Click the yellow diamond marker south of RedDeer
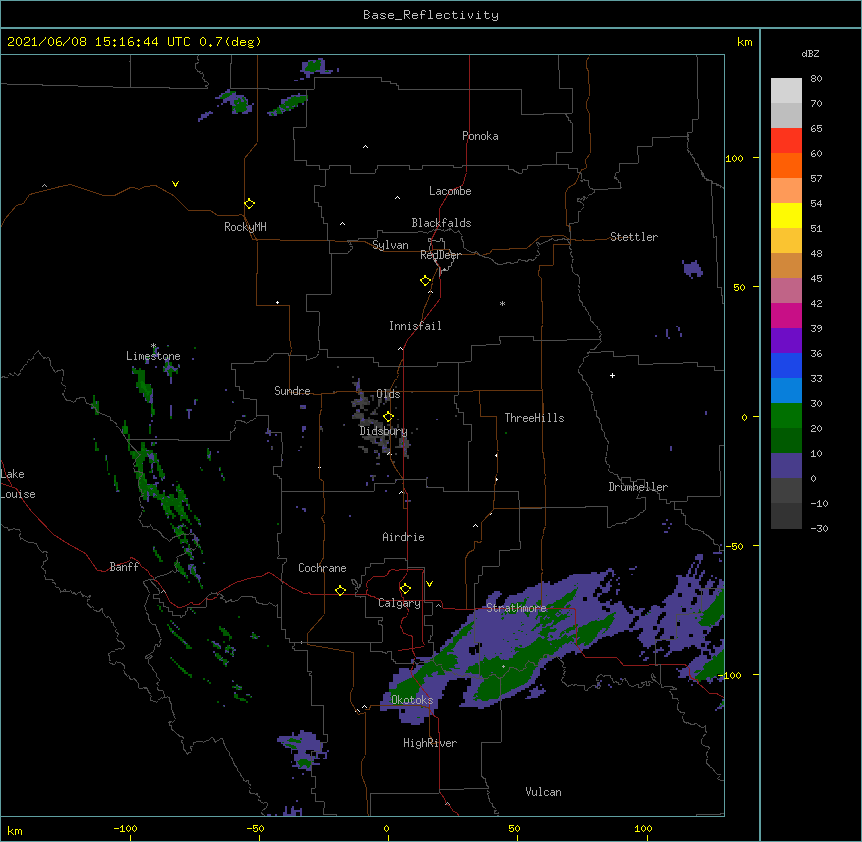 click(425, 281)
